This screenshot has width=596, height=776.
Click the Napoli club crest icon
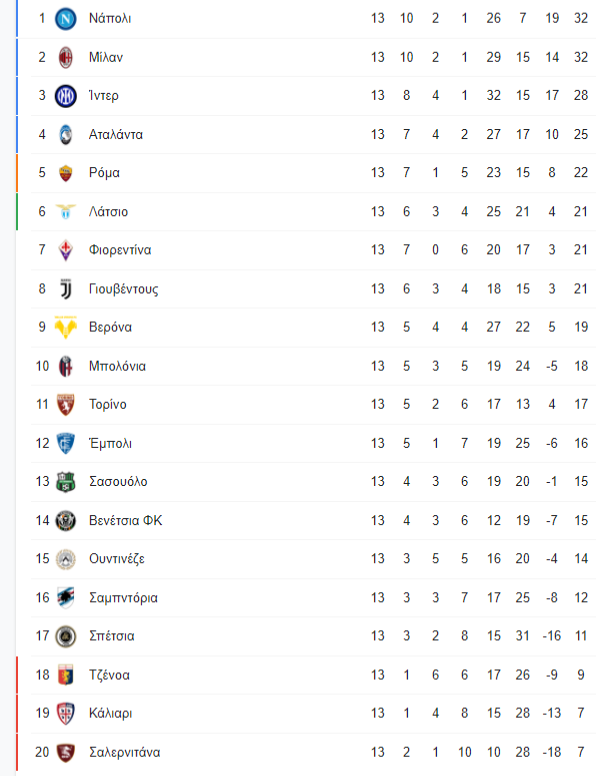pos(65,19)
